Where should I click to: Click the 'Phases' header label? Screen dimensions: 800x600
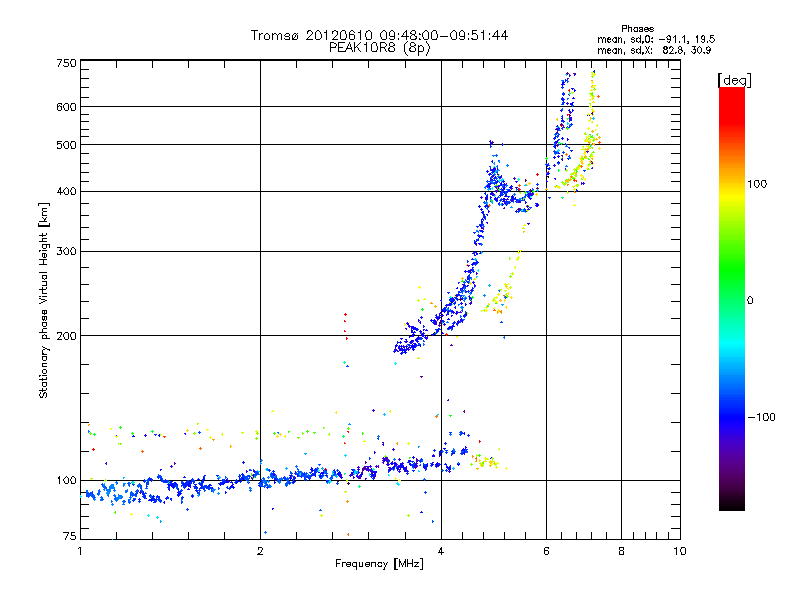637,29
